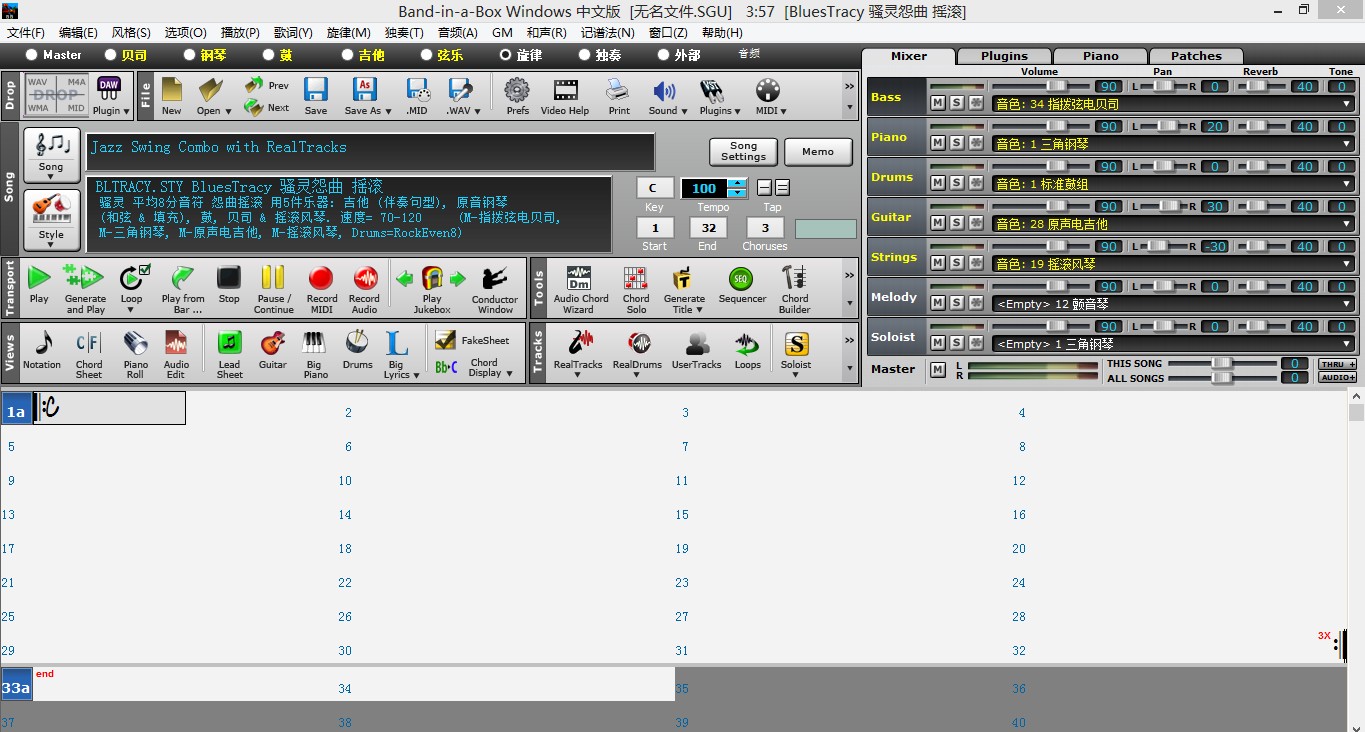The width and height of the screenshot is (1365, 732).
Task: Switch to the Patches tab
Action: point(1196,56)
